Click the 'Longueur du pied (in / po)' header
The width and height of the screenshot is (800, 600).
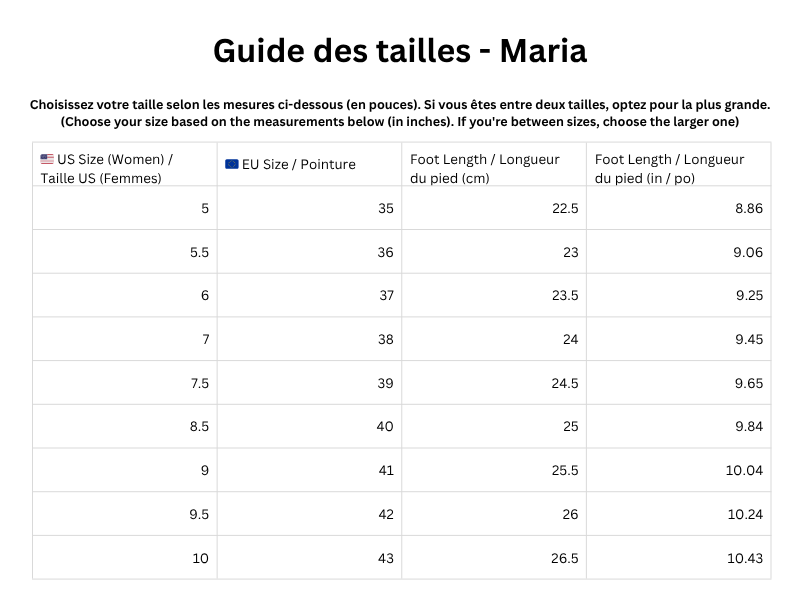[670, 168]
